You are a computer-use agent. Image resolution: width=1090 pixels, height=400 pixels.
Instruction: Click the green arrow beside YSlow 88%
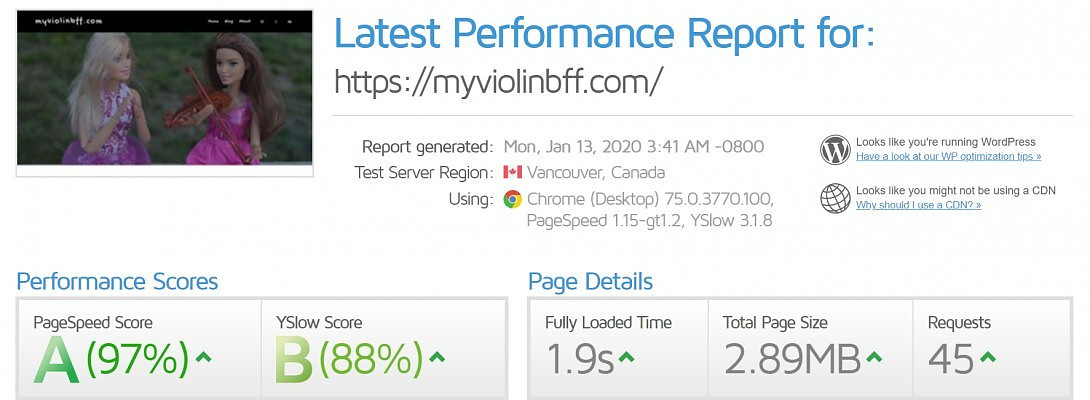tap(437, 357)
